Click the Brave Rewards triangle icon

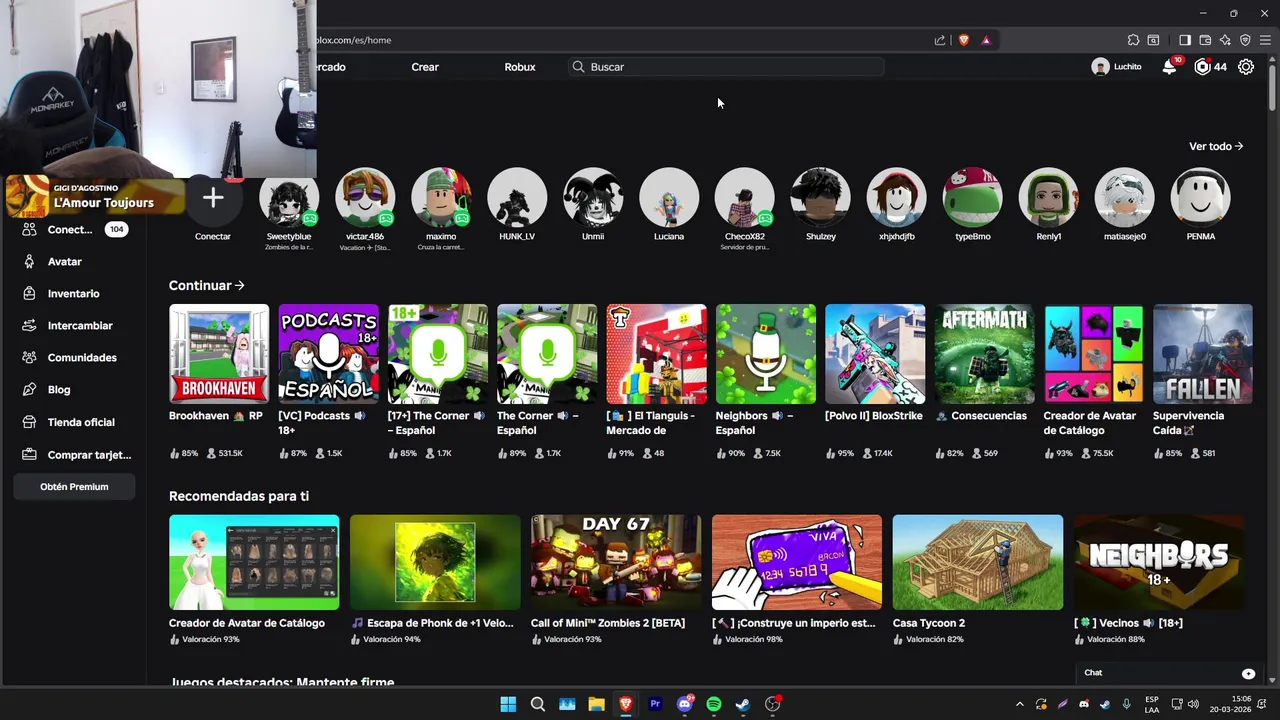(986, 40)
